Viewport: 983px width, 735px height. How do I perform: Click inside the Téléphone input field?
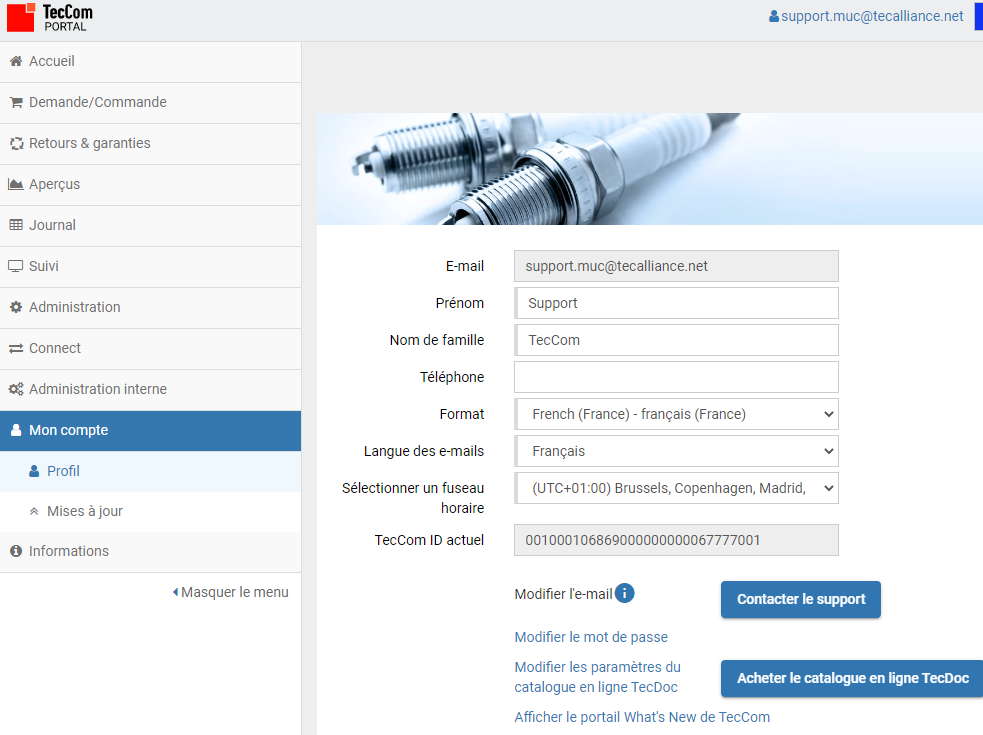[676, 377]
